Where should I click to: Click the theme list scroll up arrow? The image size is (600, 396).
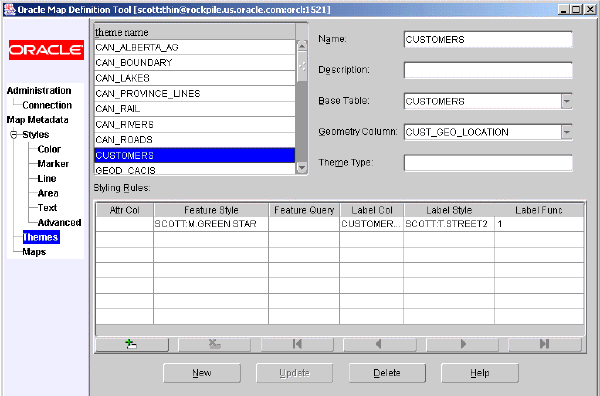pos(302,46)
